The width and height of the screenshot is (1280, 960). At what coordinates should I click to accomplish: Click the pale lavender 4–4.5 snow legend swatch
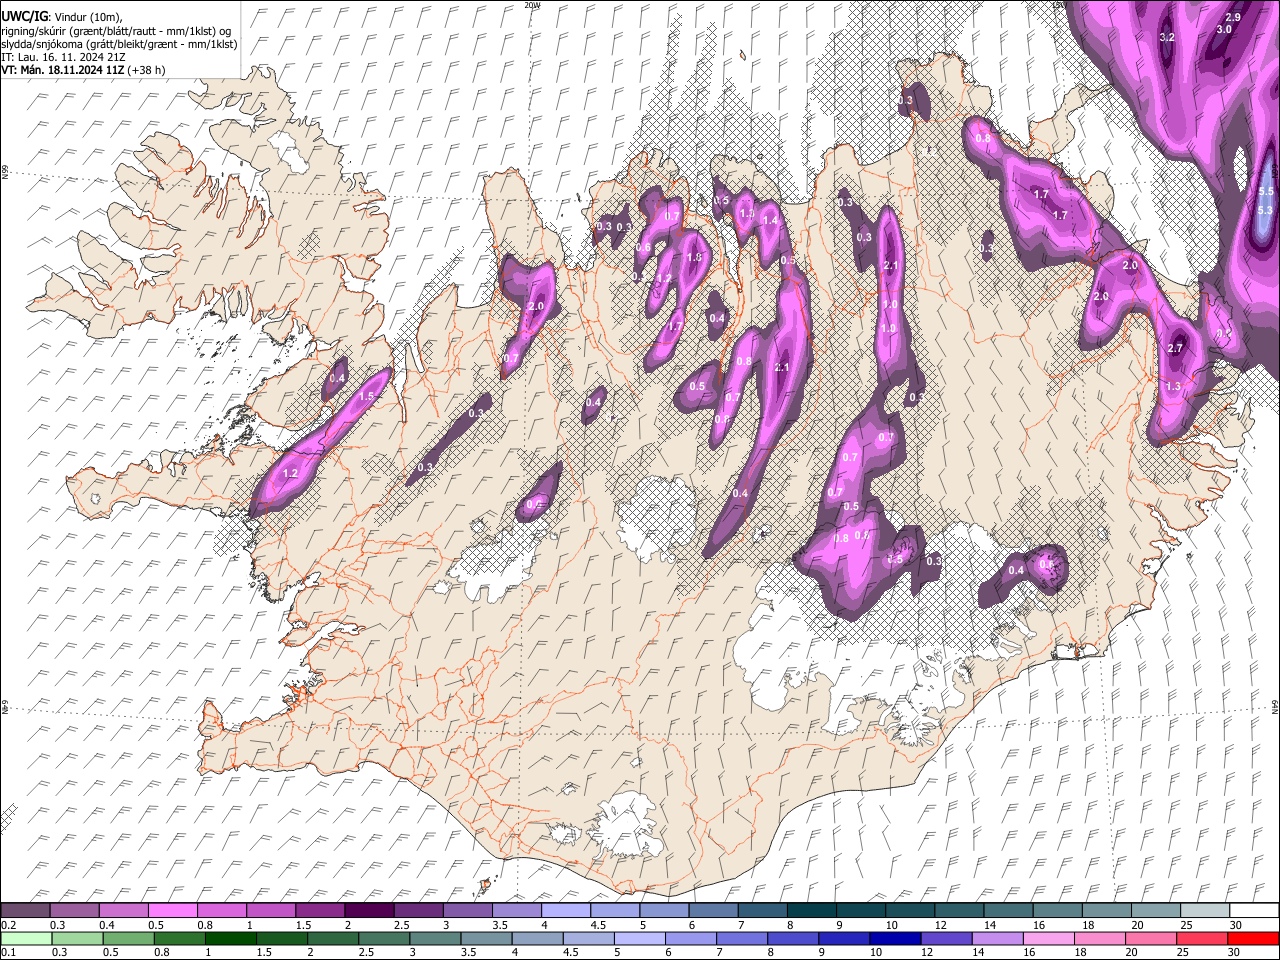[x=566, y=911]
